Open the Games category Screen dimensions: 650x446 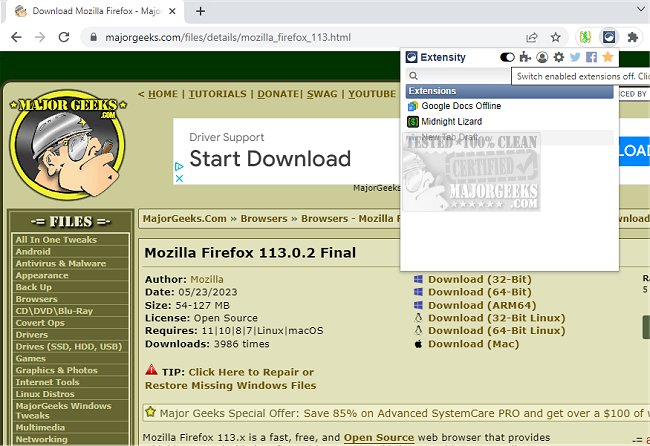click(x=31, y=359)
